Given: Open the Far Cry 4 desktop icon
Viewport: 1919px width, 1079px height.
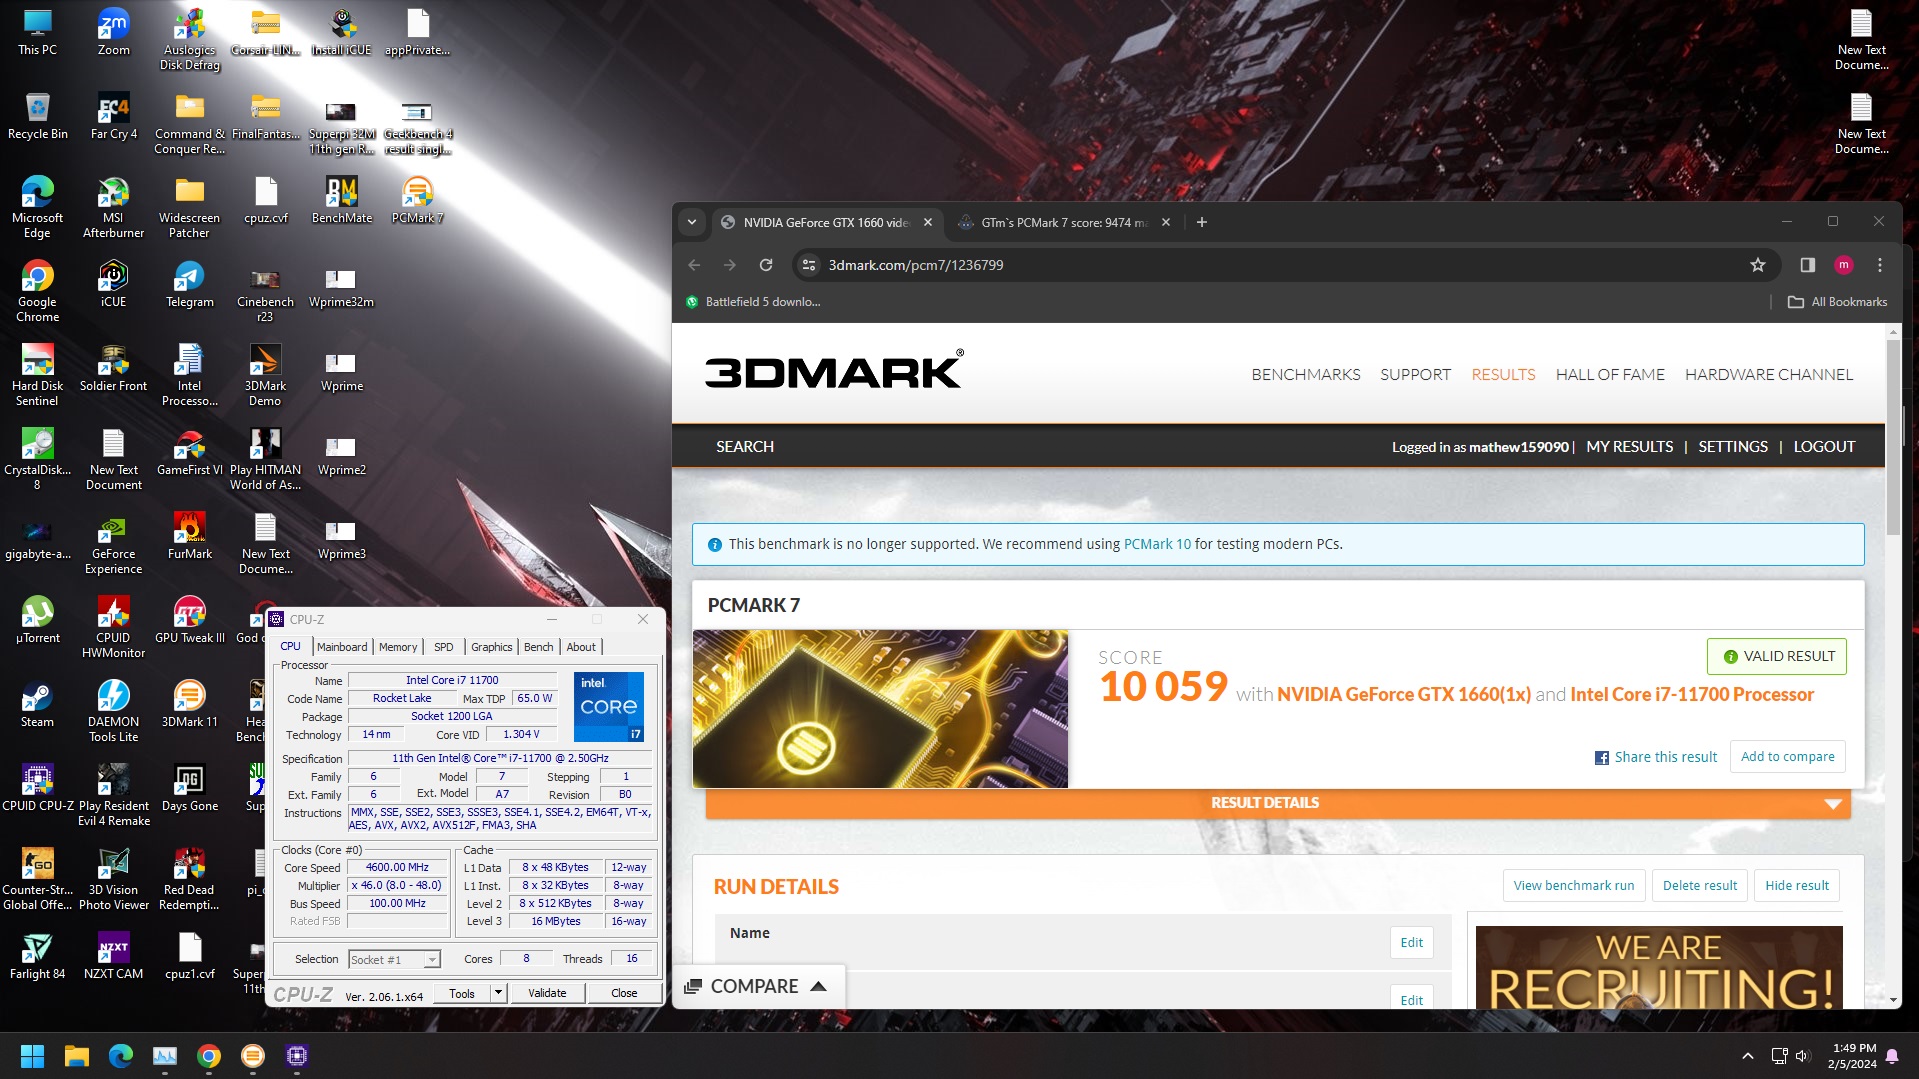Looking at the screenshot, I should coord(113,117).
